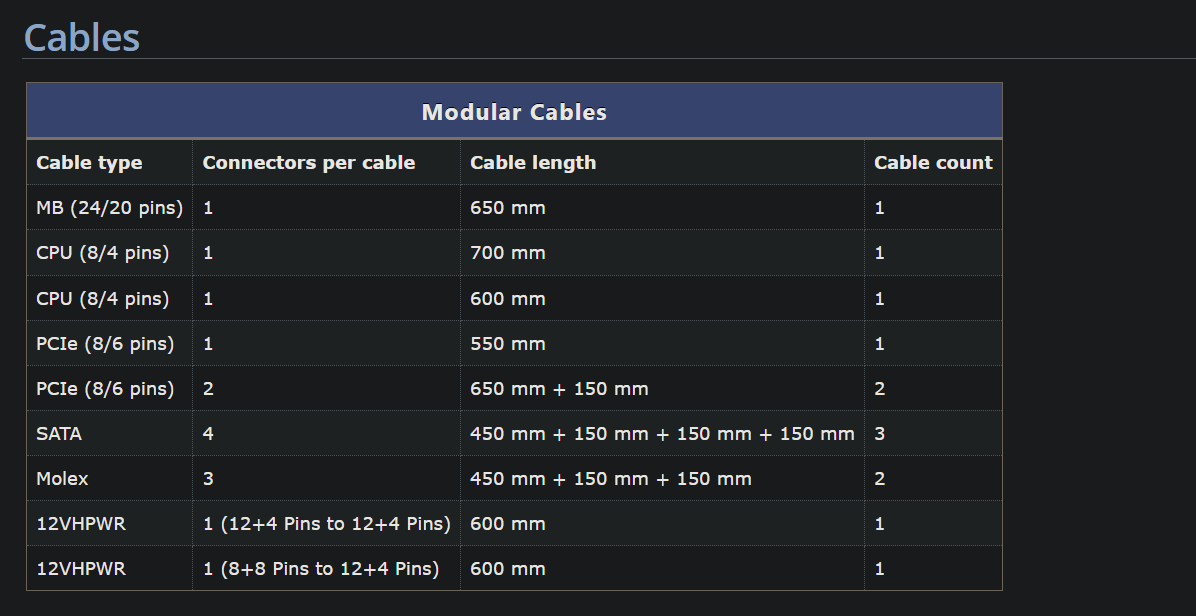Click the Cable count column header

click(x=933, y=163)
